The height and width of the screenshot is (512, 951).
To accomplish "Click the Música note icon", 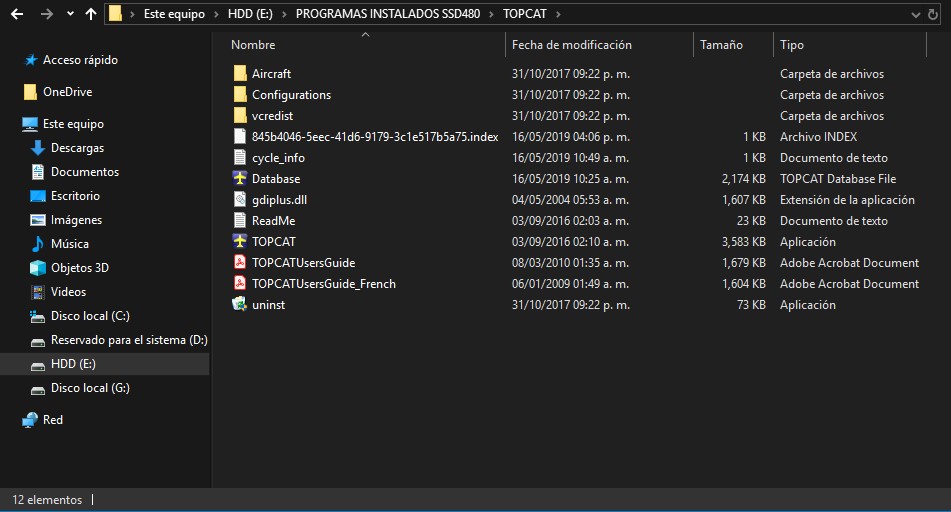I will tap(38, 244).
